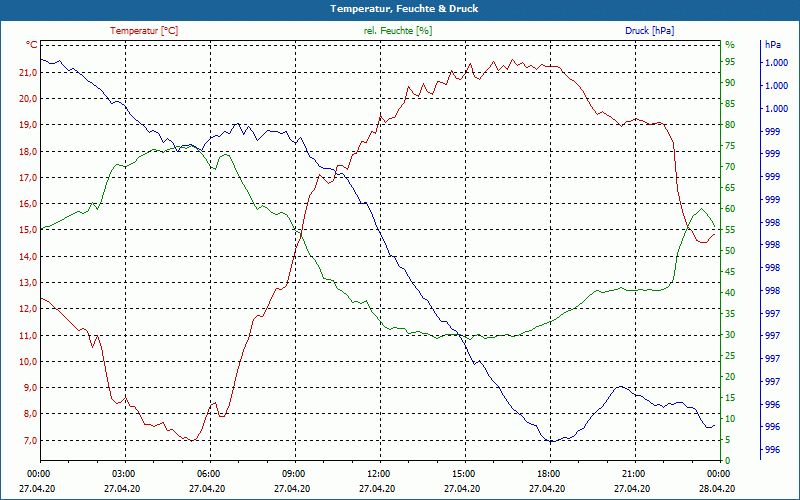This screenshot has width=800, height=500.
Task: Click the '7,0' temperature axis value
Action: point(30,440)
